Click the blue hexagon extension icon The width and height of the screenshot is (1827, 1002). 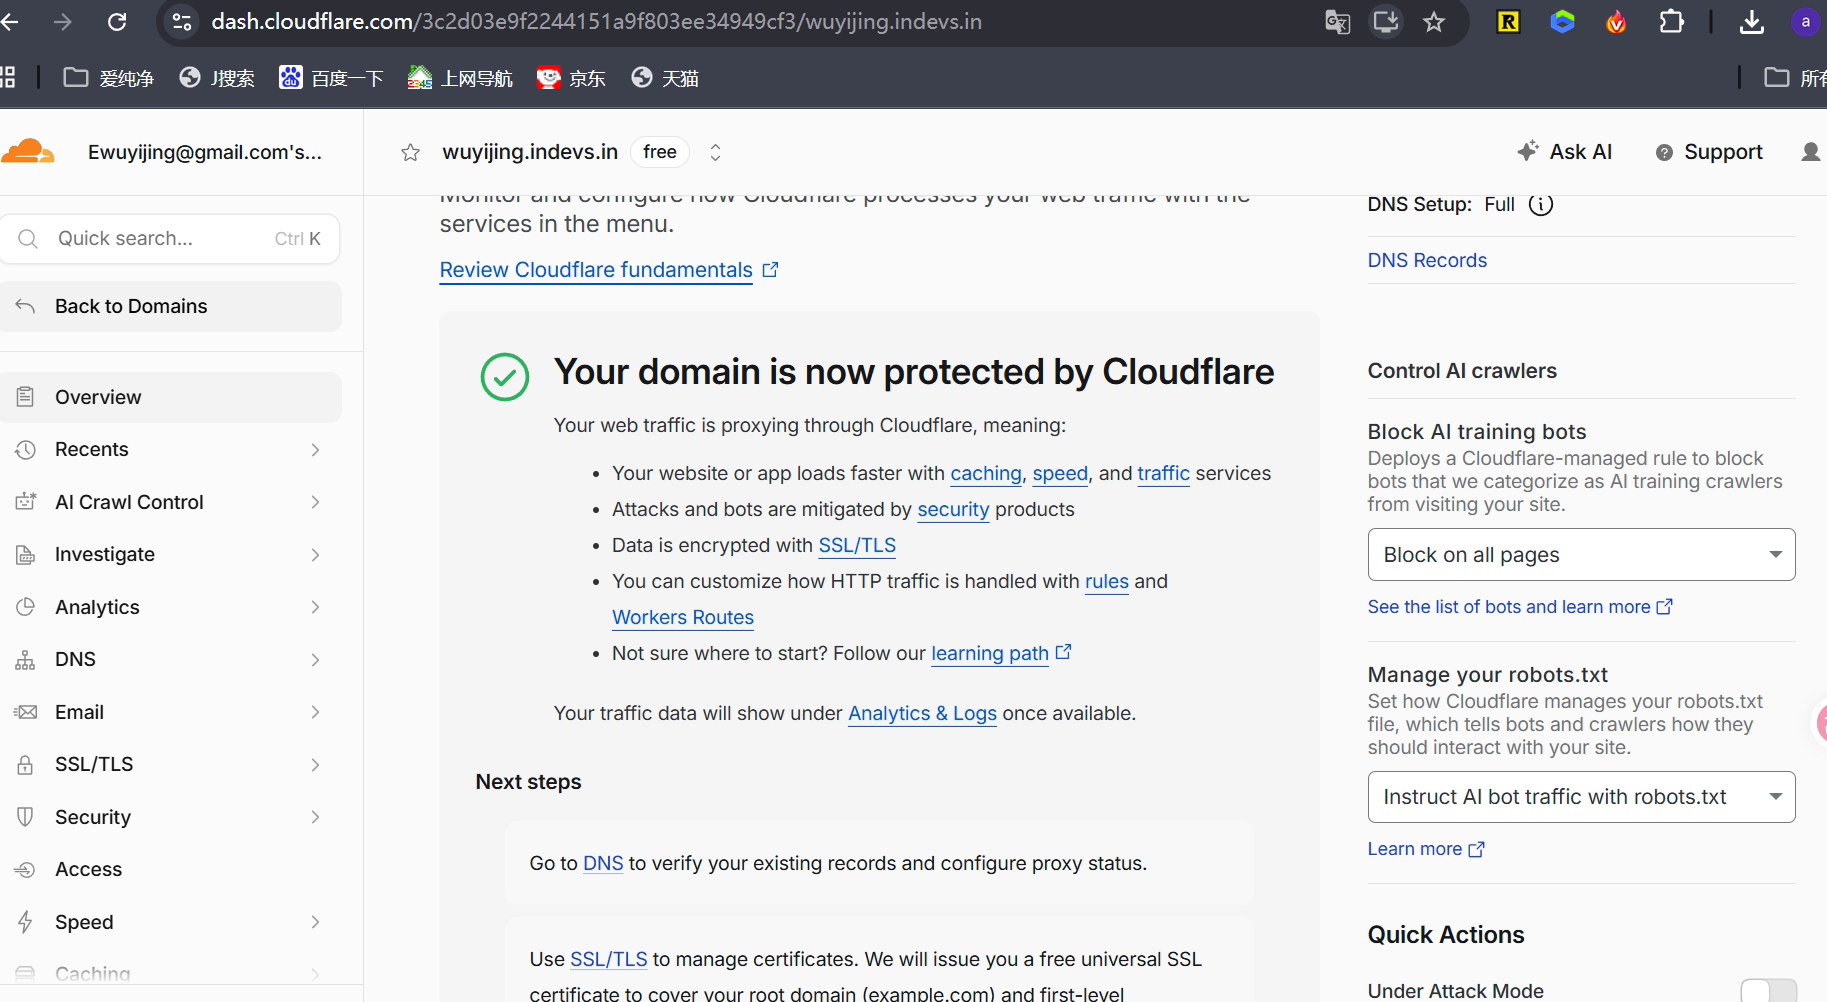coord(1562,22)
